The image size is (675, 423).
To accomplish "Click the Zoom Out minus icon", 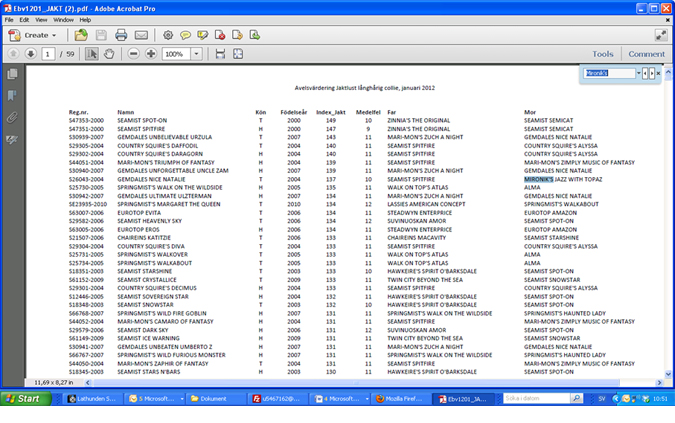I will 133,54.
